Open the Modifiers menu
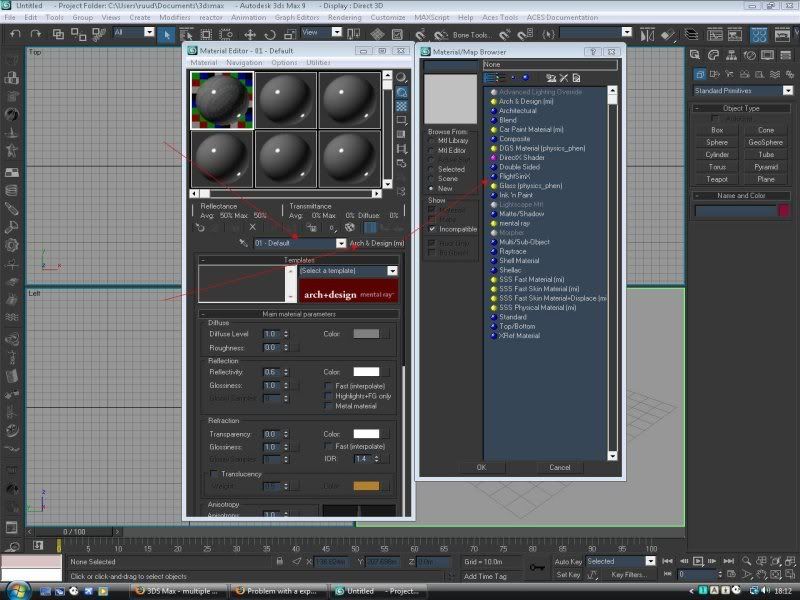 coord(174,17)
